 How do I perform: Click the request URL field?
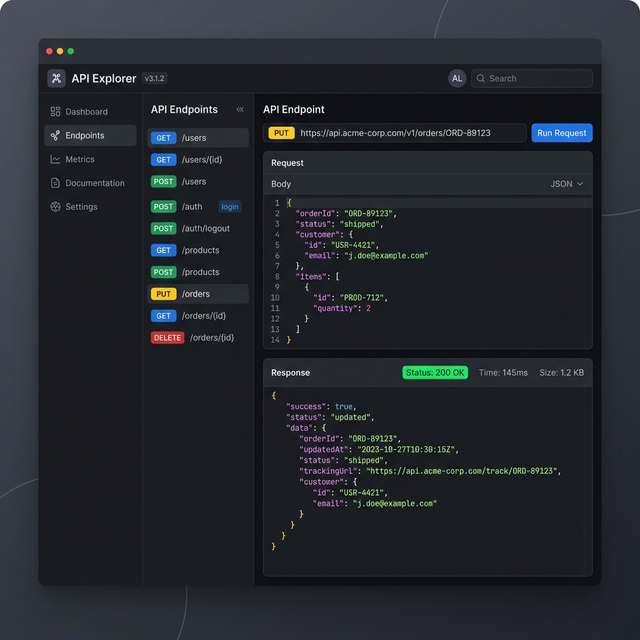(395, 133)
